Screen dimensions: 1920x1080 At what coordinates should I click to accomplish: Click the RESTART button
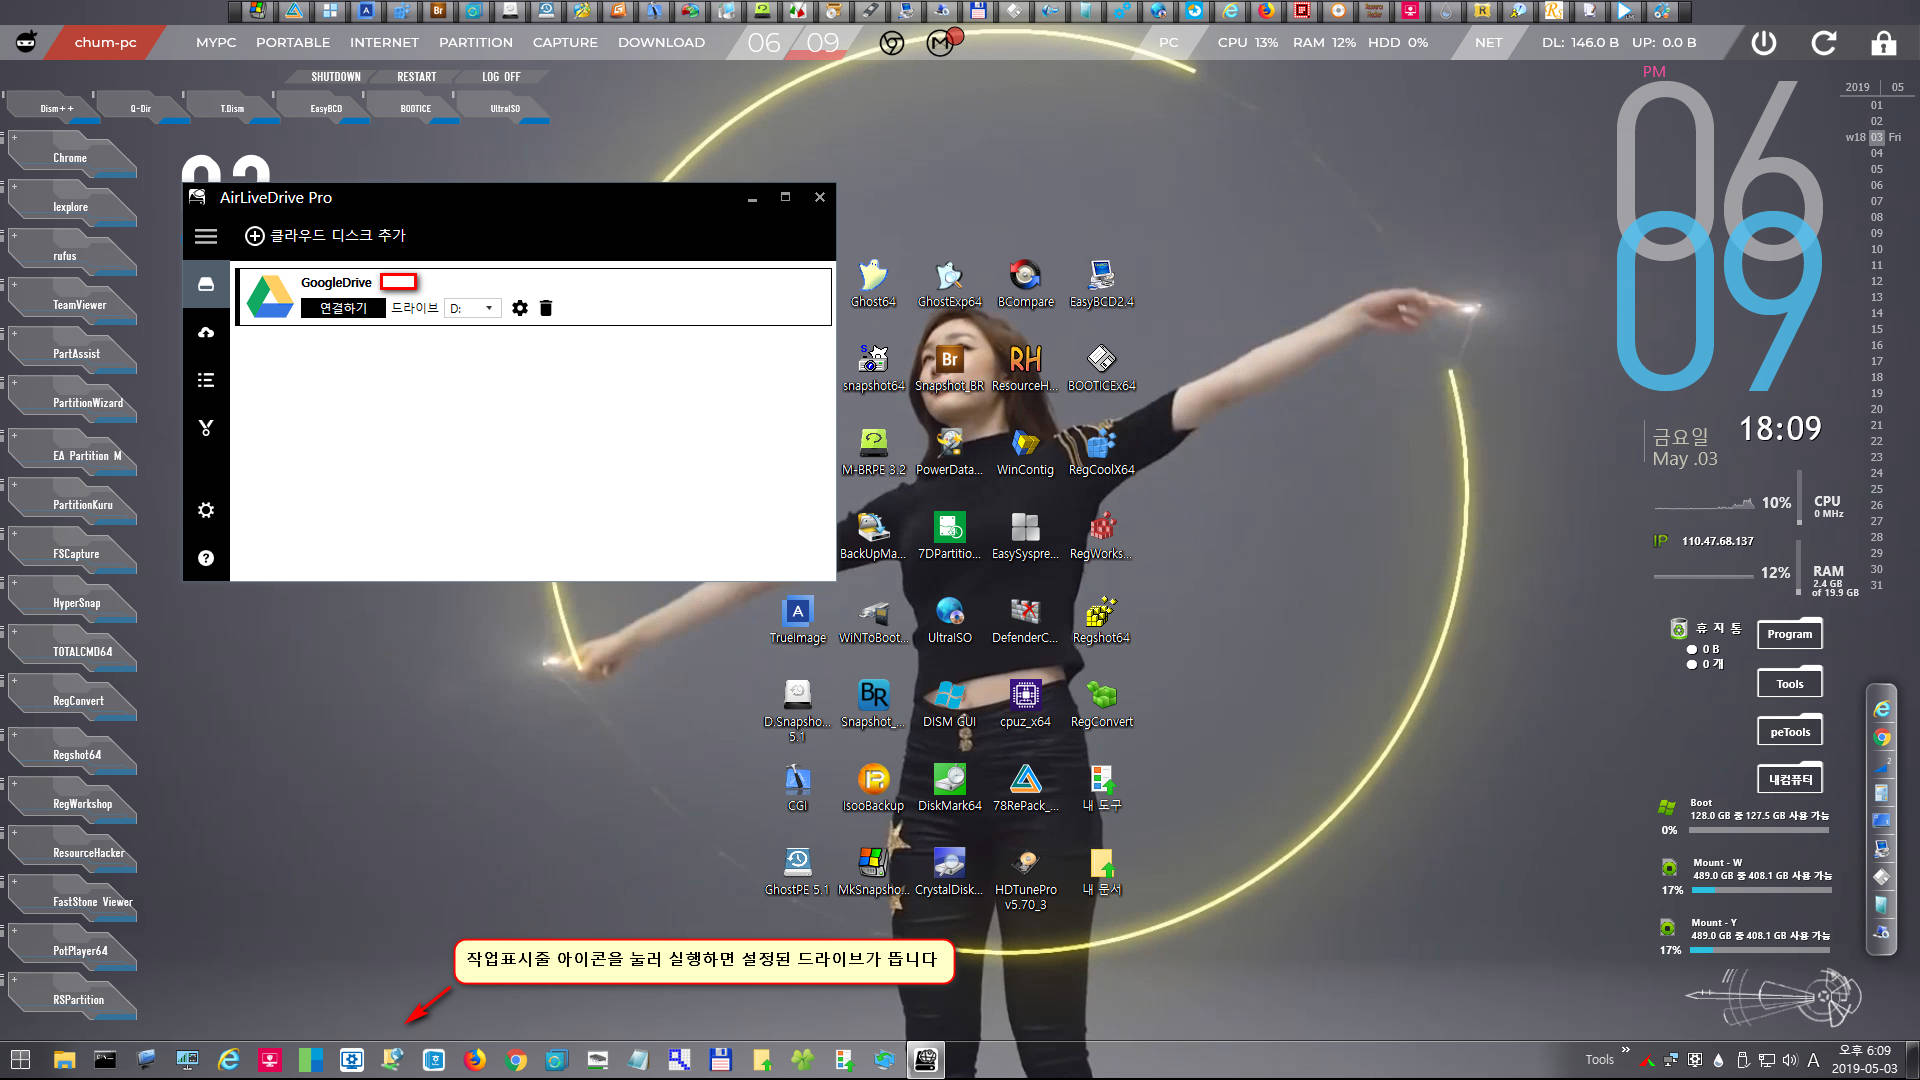417,77
